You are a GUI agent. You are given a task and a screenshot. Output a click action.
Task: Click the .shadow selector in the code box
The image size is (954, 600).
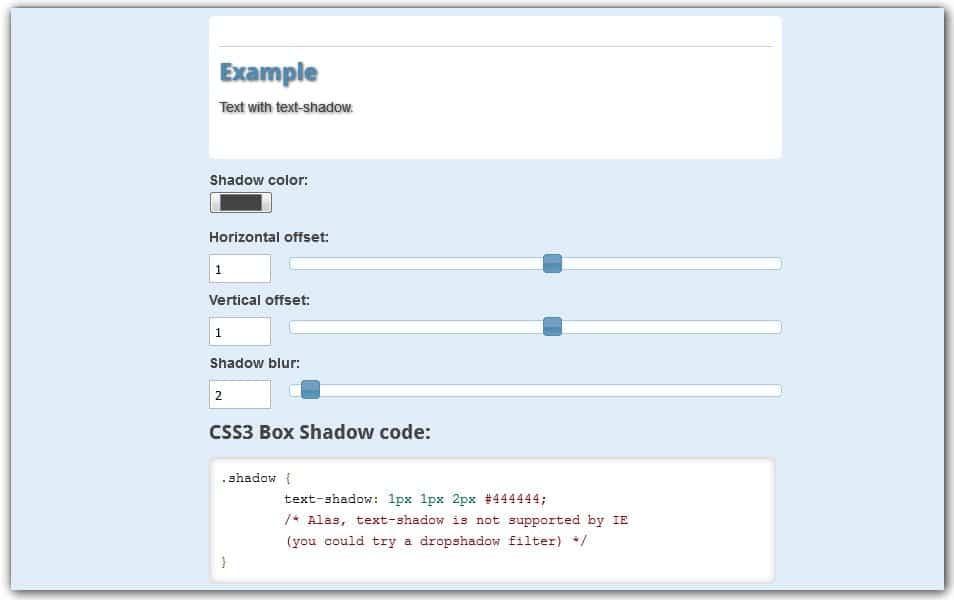[245, 478]
